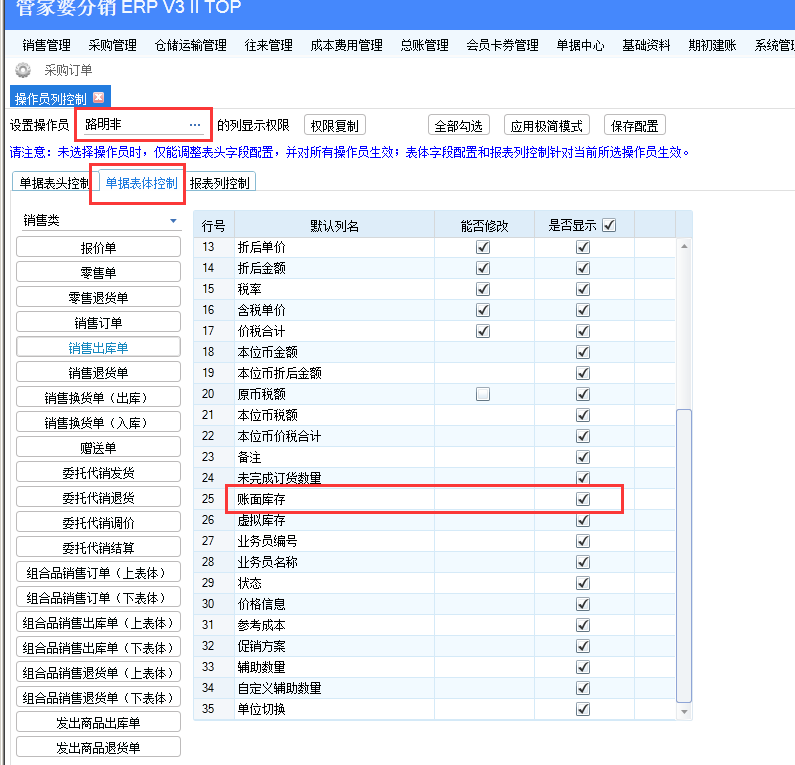Open operator picker via the ellipsis icon
Image resolution: width=795 pixels, height=765 pixels.
tap(195, 125)
